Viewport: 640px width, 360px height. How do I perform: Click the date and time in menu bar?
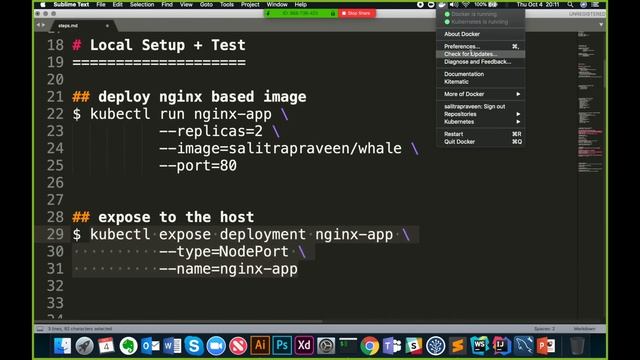point(538,4)
